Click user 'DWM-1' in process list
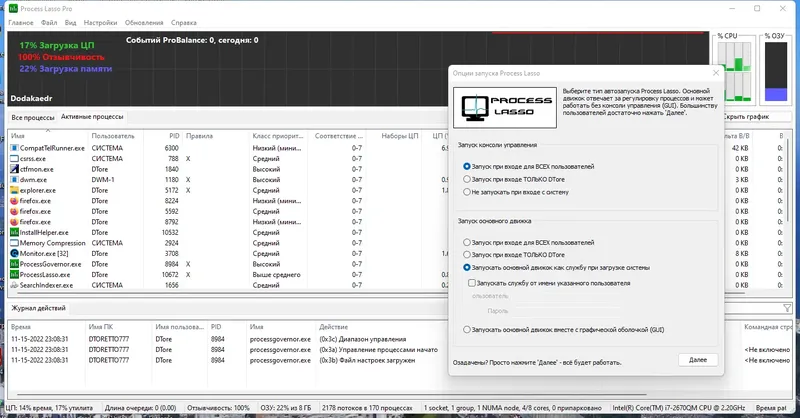The width and height of the screenshot is (800, 418). 103,180
